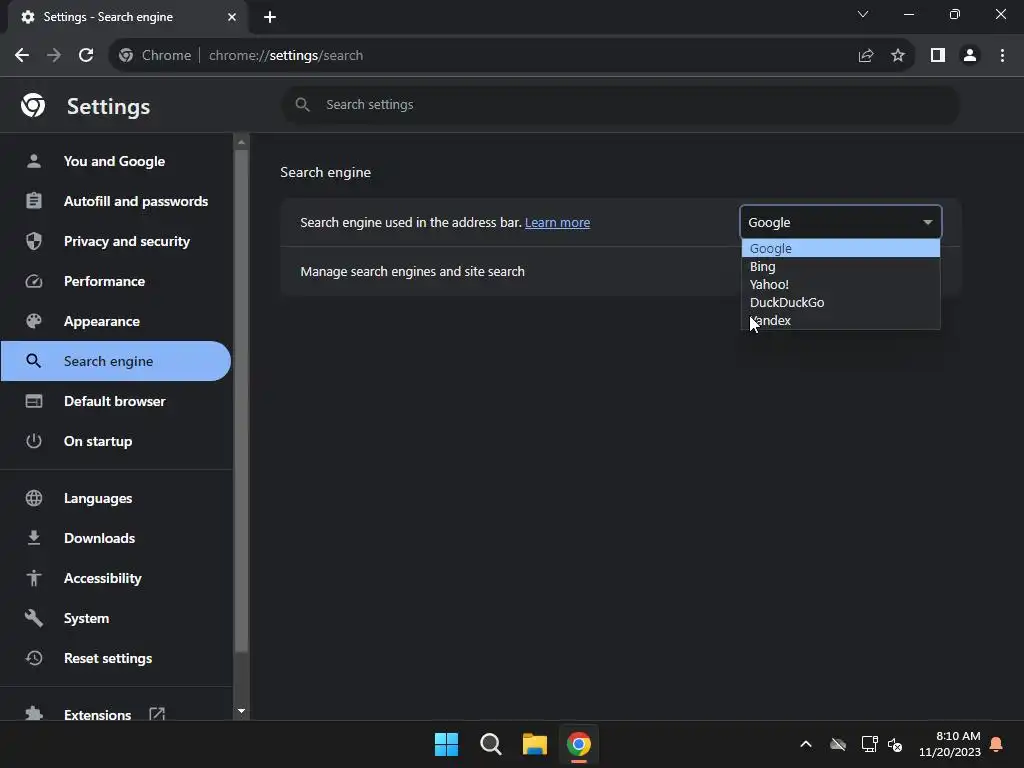Open Languages settings
Screen dimensions: 1024x768
[116, 498]
